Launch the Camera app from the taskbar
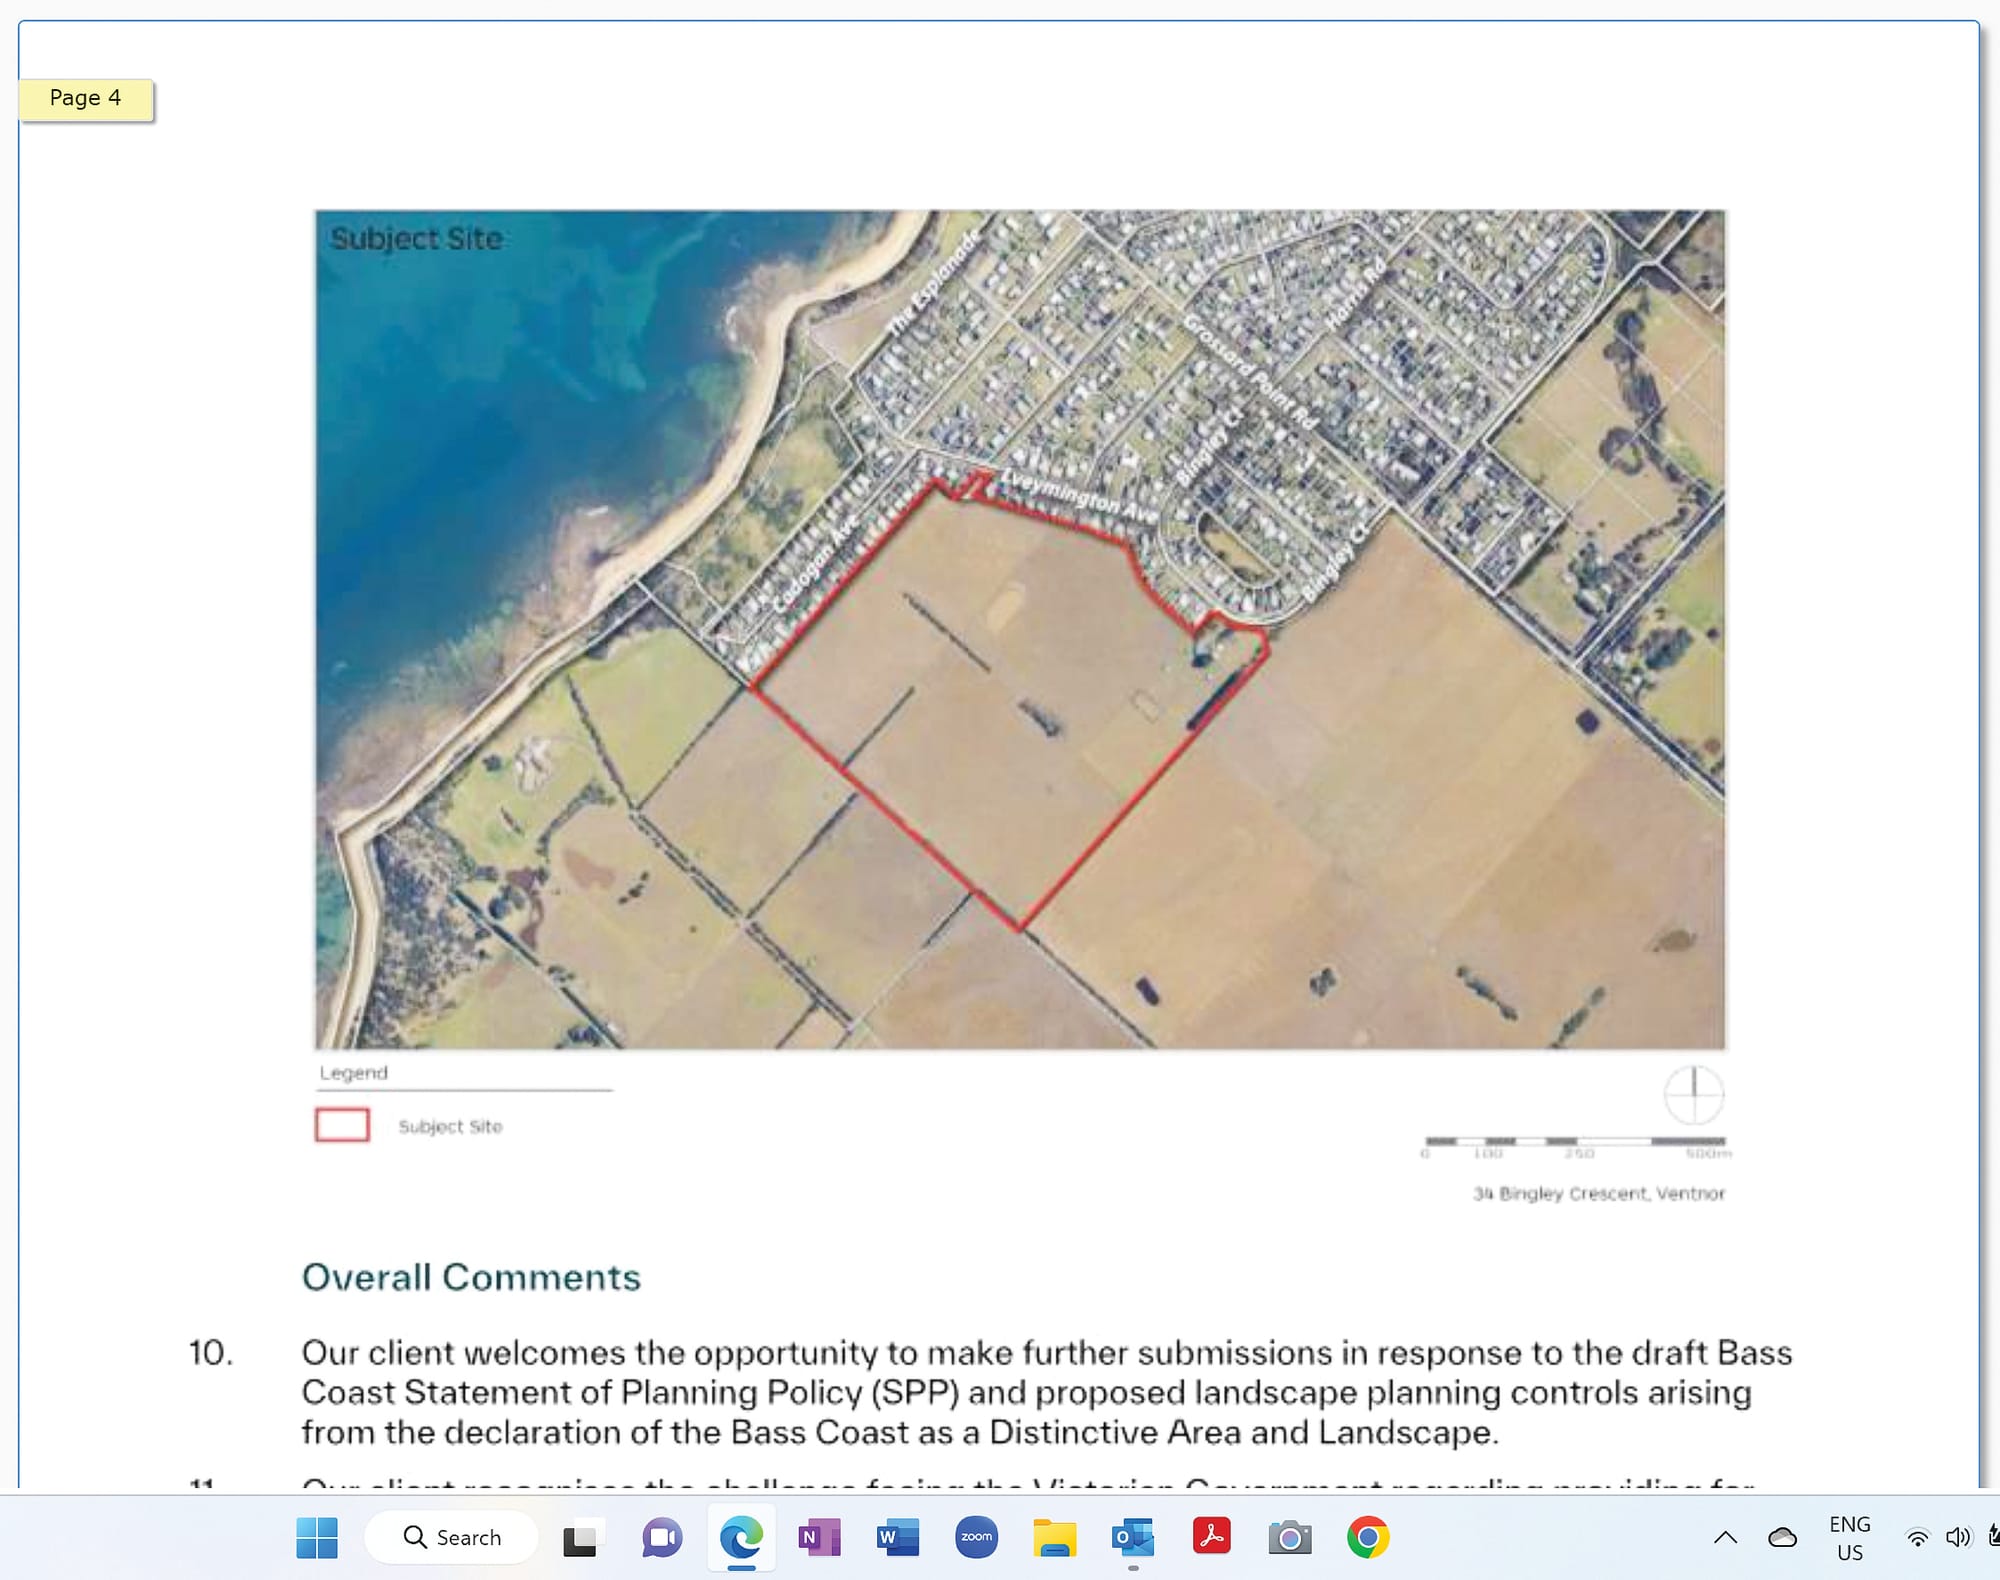Screen dimensions: 2000x1580 pyautogui.click(x=1289, y=1537)
